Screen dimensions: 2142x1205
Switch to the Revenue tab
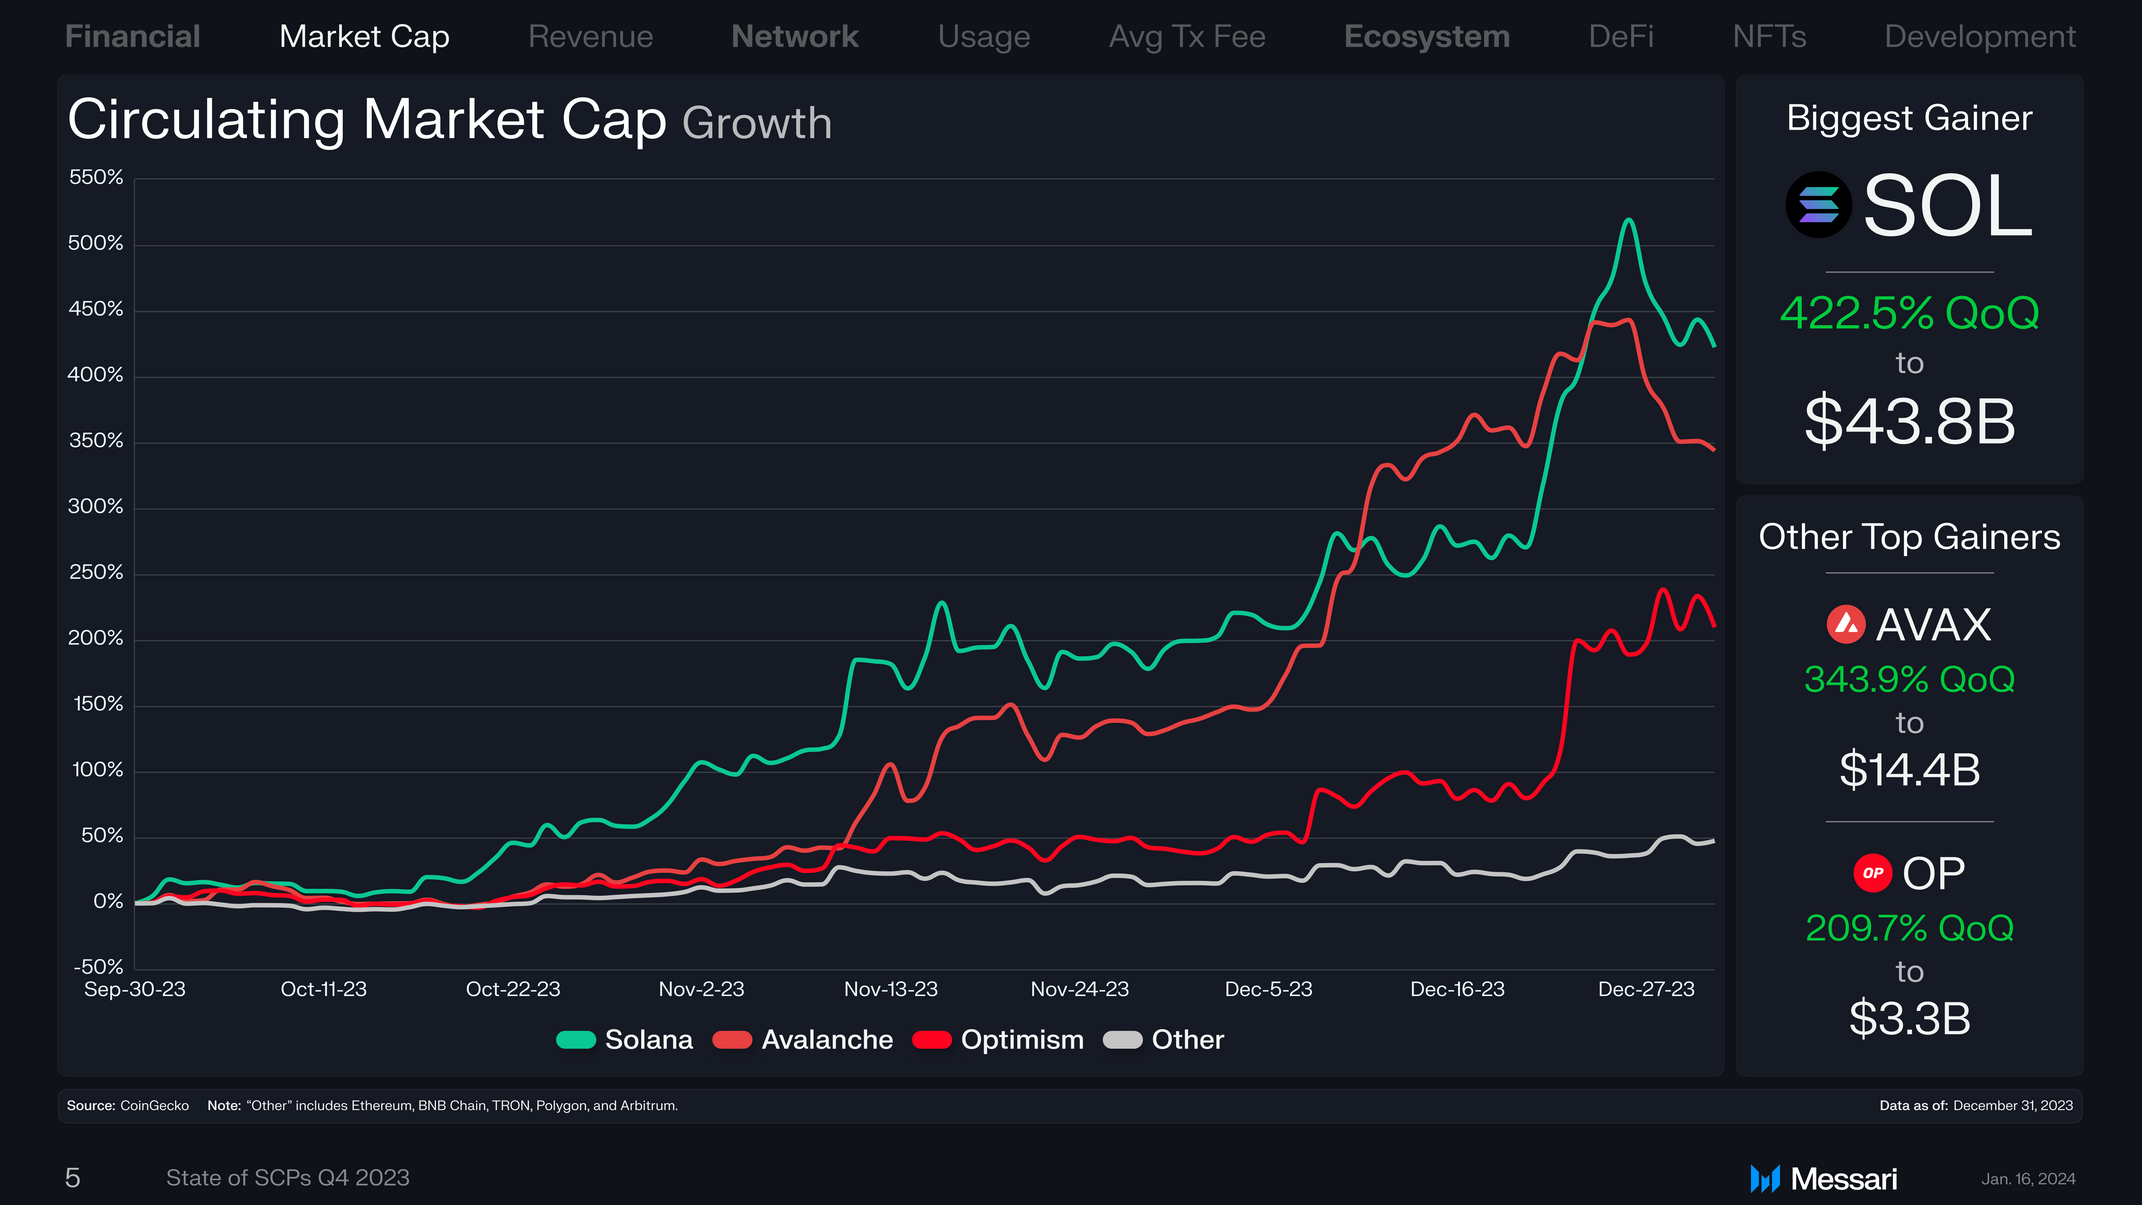(590, 37)
